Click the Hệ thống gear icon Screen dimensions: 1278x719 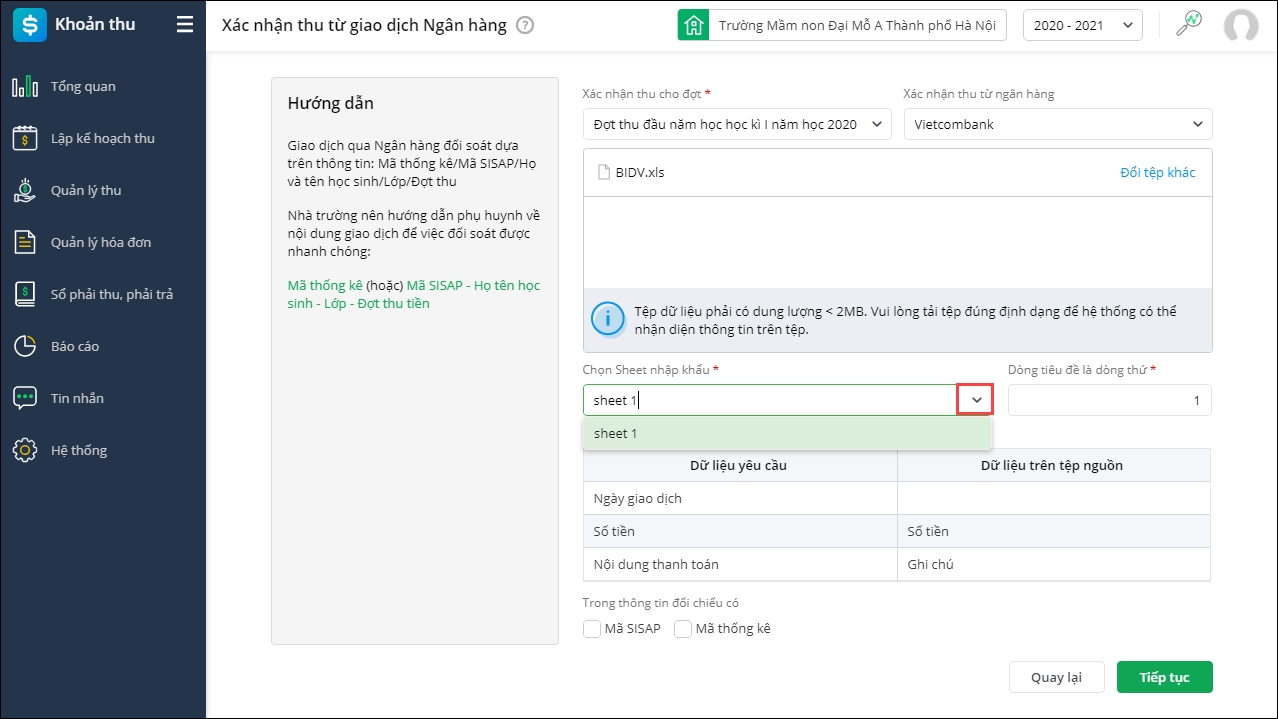[x=25, y=451]
